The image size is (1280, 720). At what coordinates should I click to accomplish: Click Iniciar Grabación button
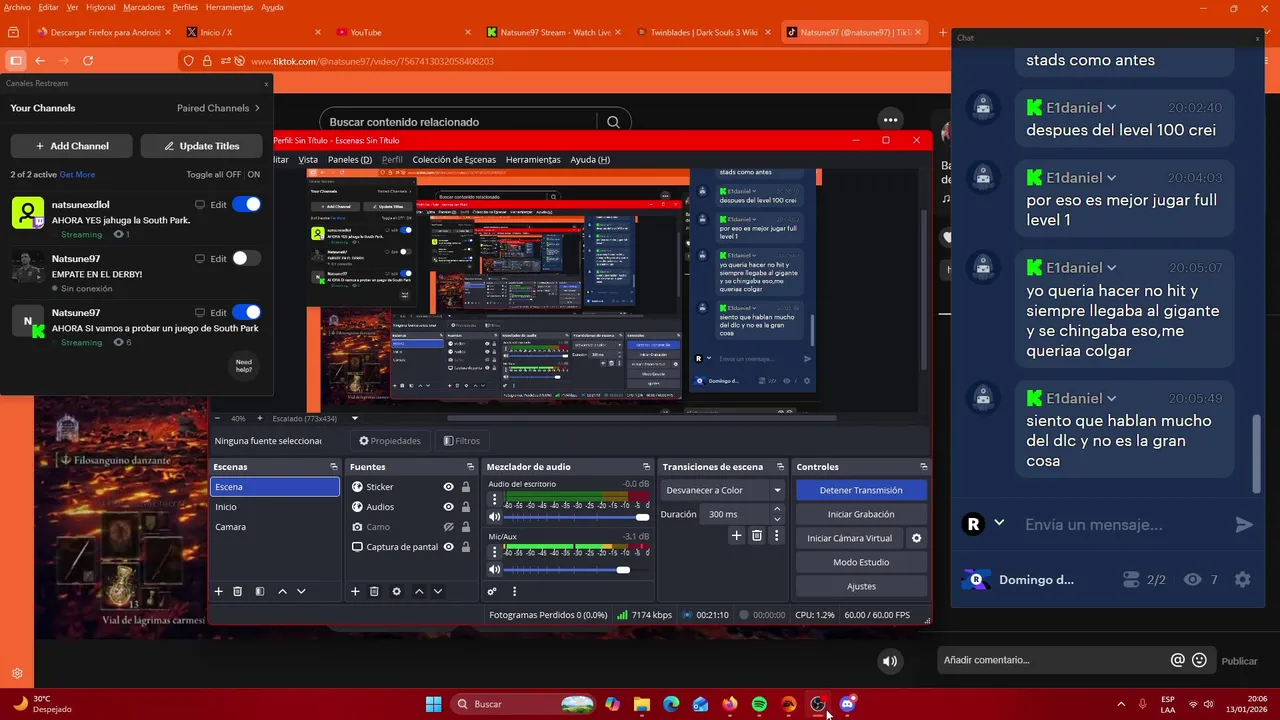[861, 514]
